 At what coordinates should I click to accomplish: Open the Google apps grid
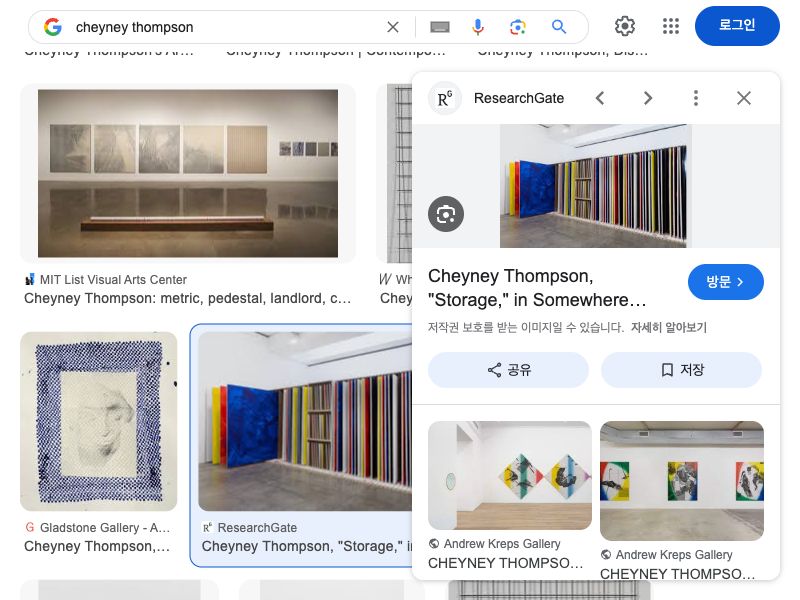click(670, 26)
